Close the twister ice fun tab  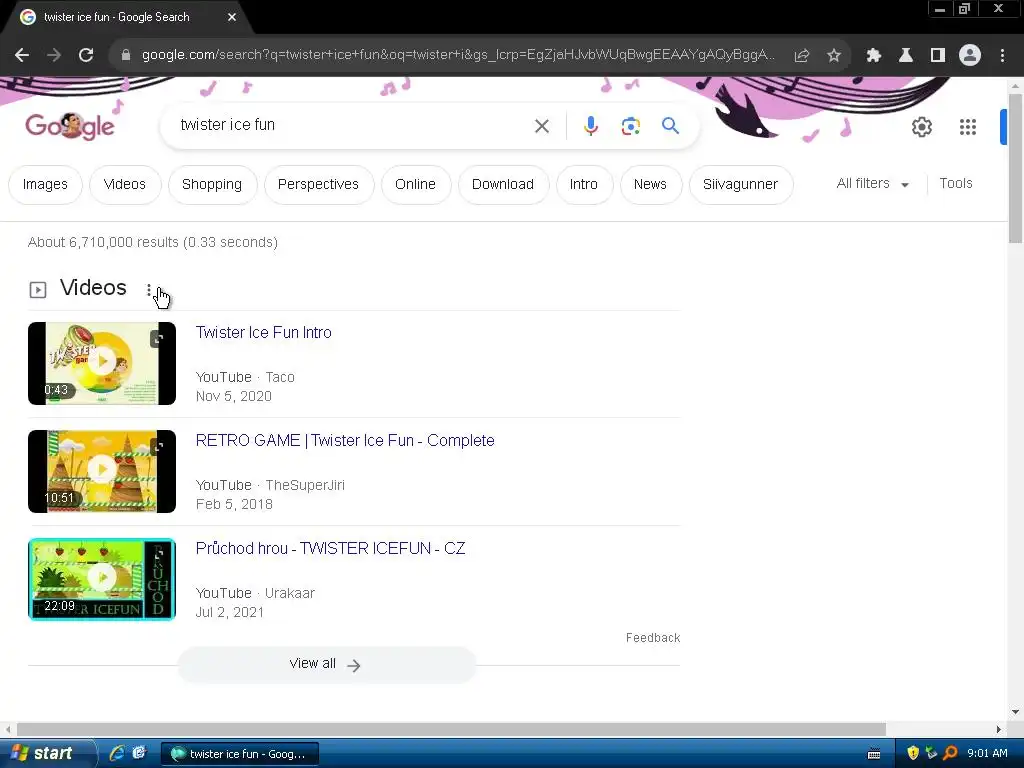[x=232, y=17]
